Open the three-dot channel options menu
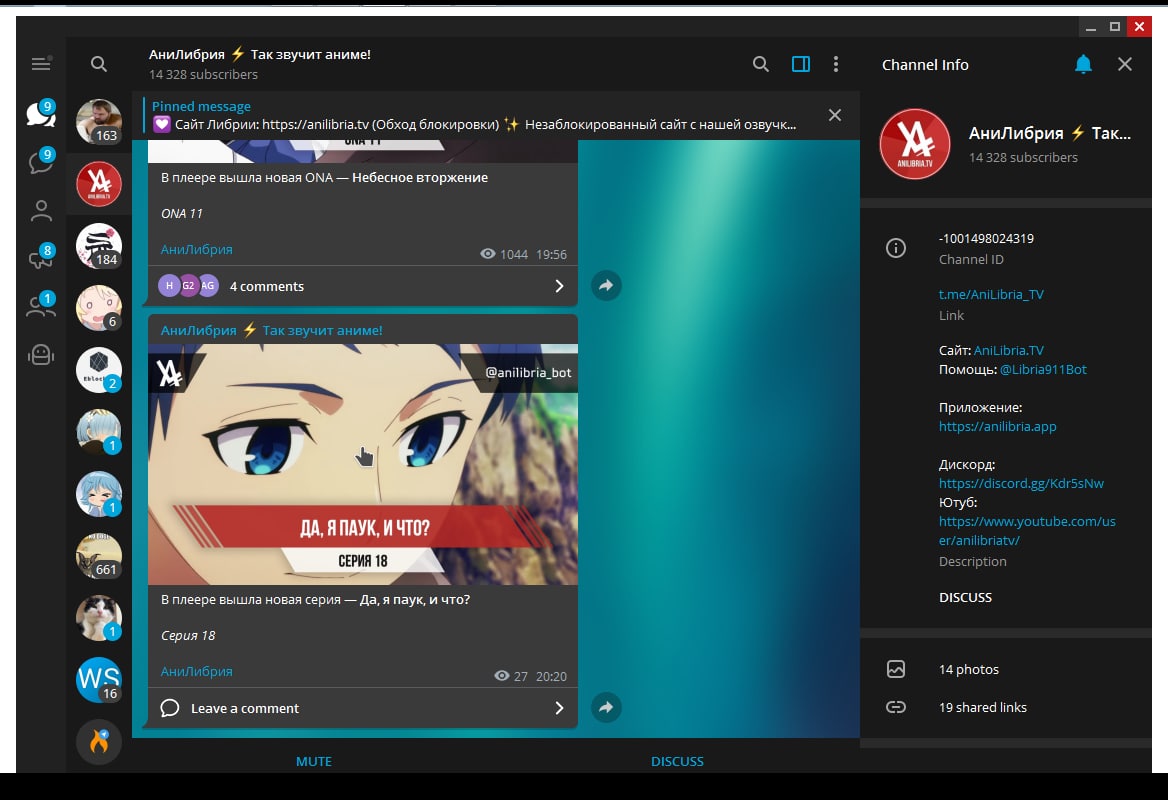This screenshot has width=1168, height=800. (836, 64)
